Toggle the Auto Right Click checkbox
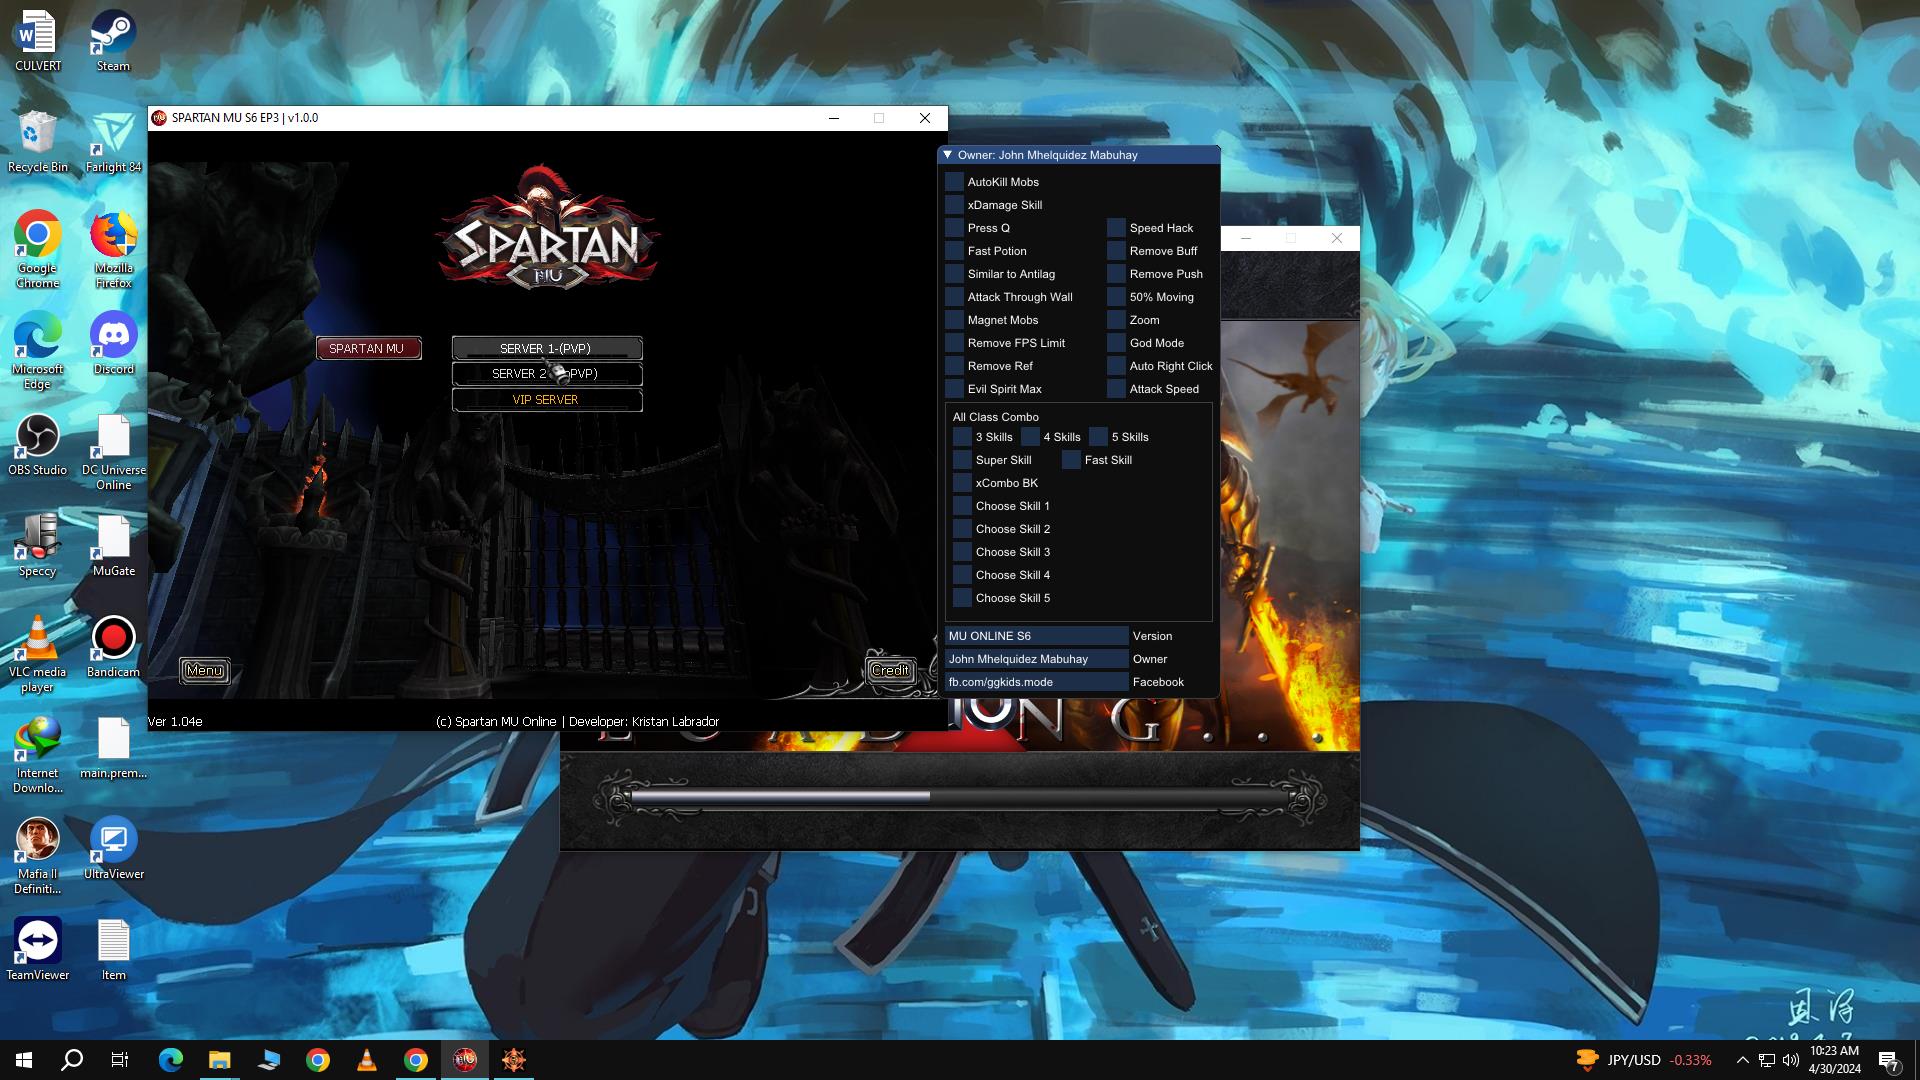The height and width of the screenshot is (1080, 1920). click(x=1117, y=366)
